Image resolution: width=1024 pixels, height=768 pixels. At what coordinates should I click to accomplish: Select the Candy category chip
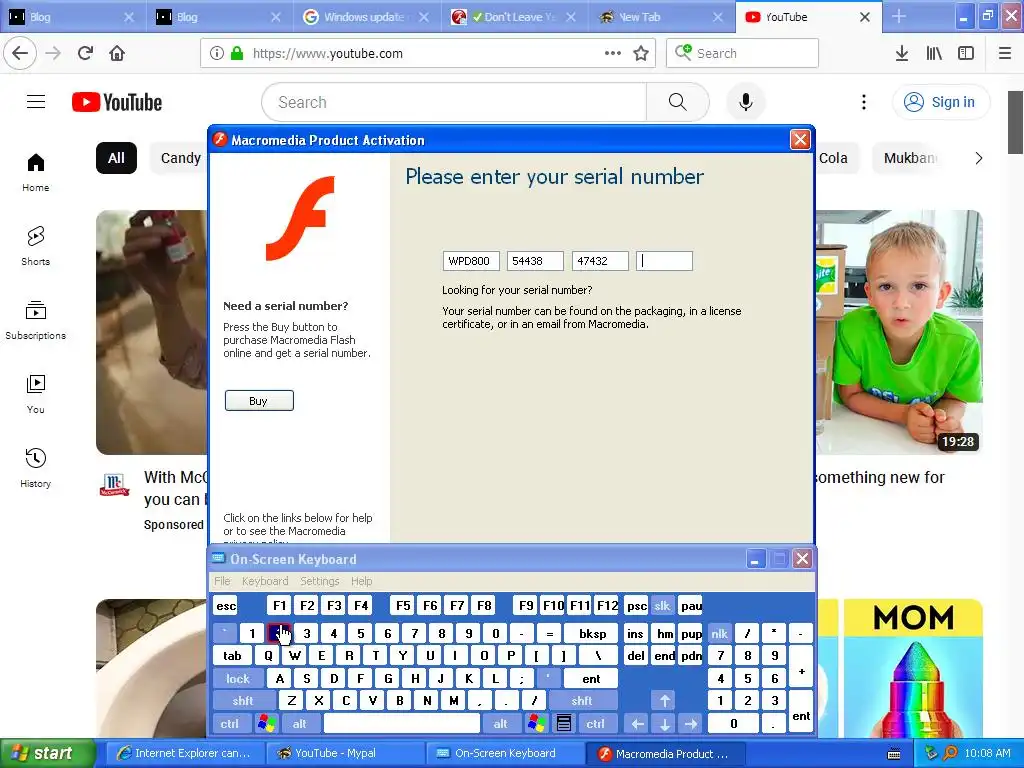point(180,158)
